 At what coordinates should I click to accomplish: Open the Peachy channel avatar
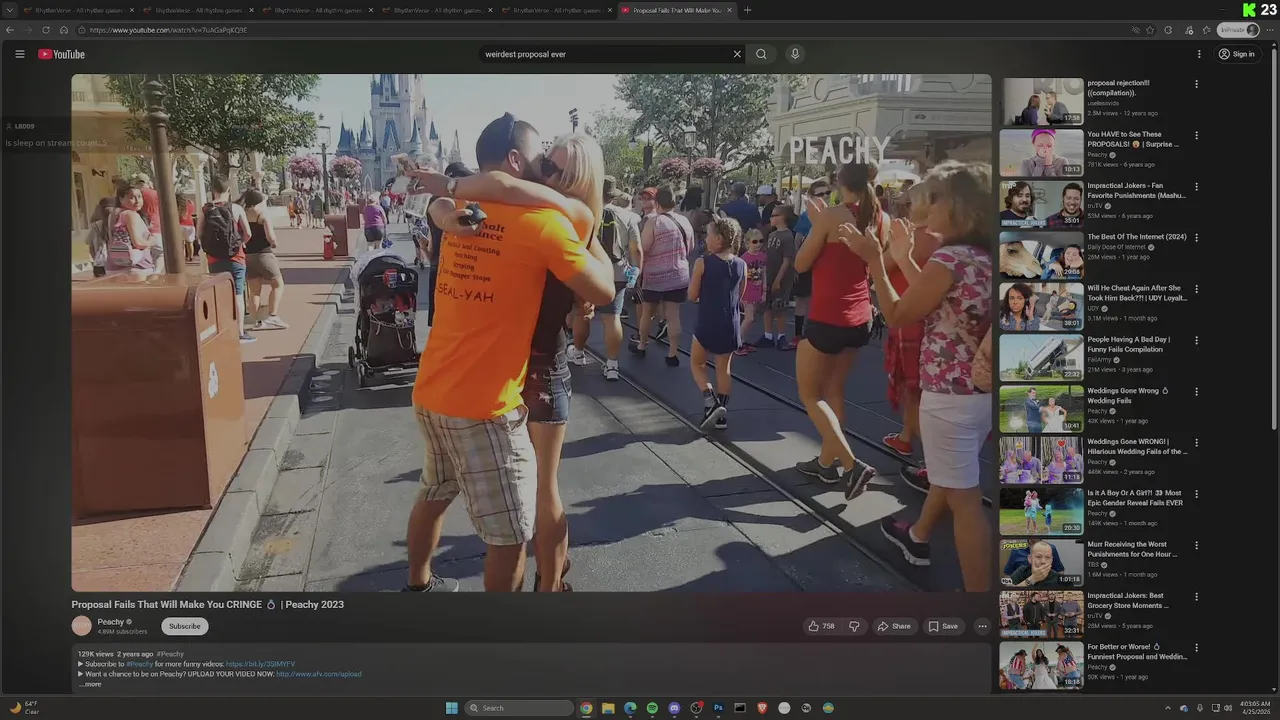click(82, 626)
